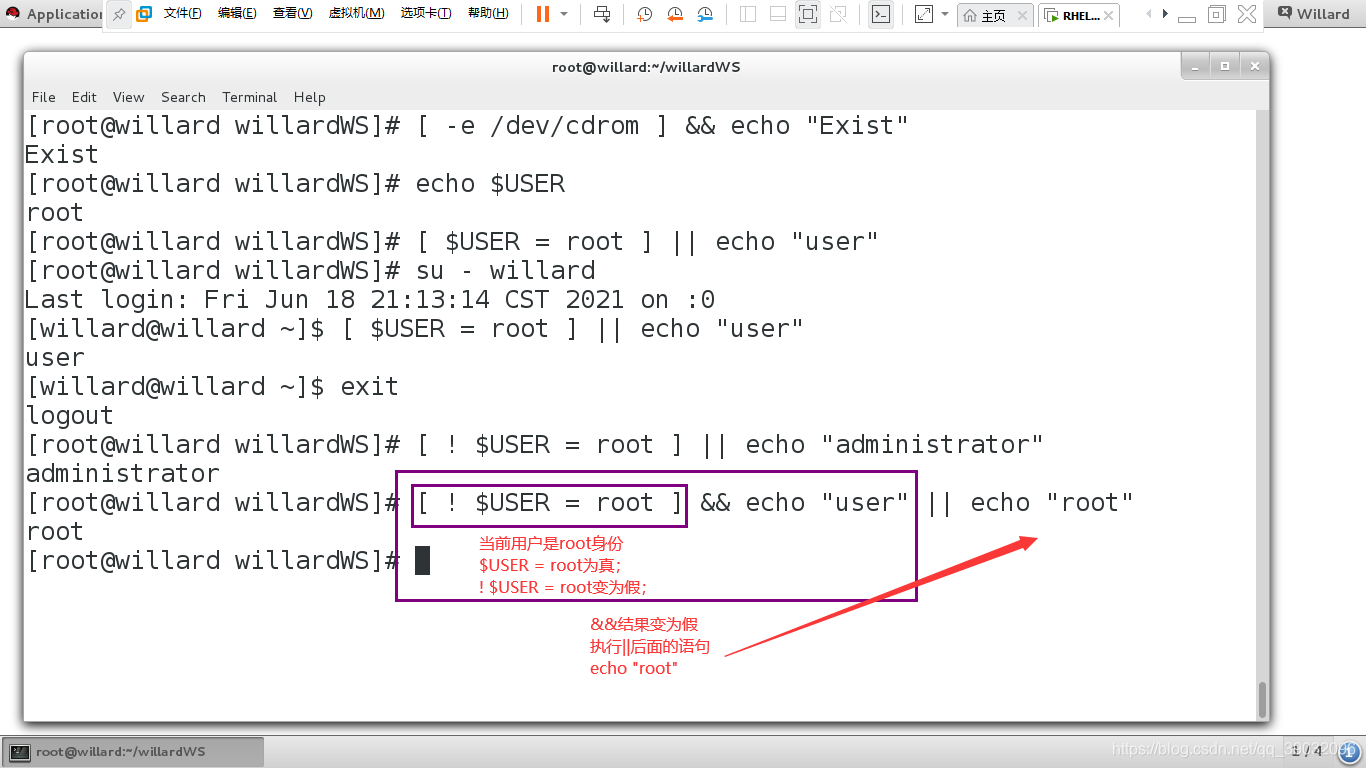Select the root@willard taskbar window button

(130, 751)
